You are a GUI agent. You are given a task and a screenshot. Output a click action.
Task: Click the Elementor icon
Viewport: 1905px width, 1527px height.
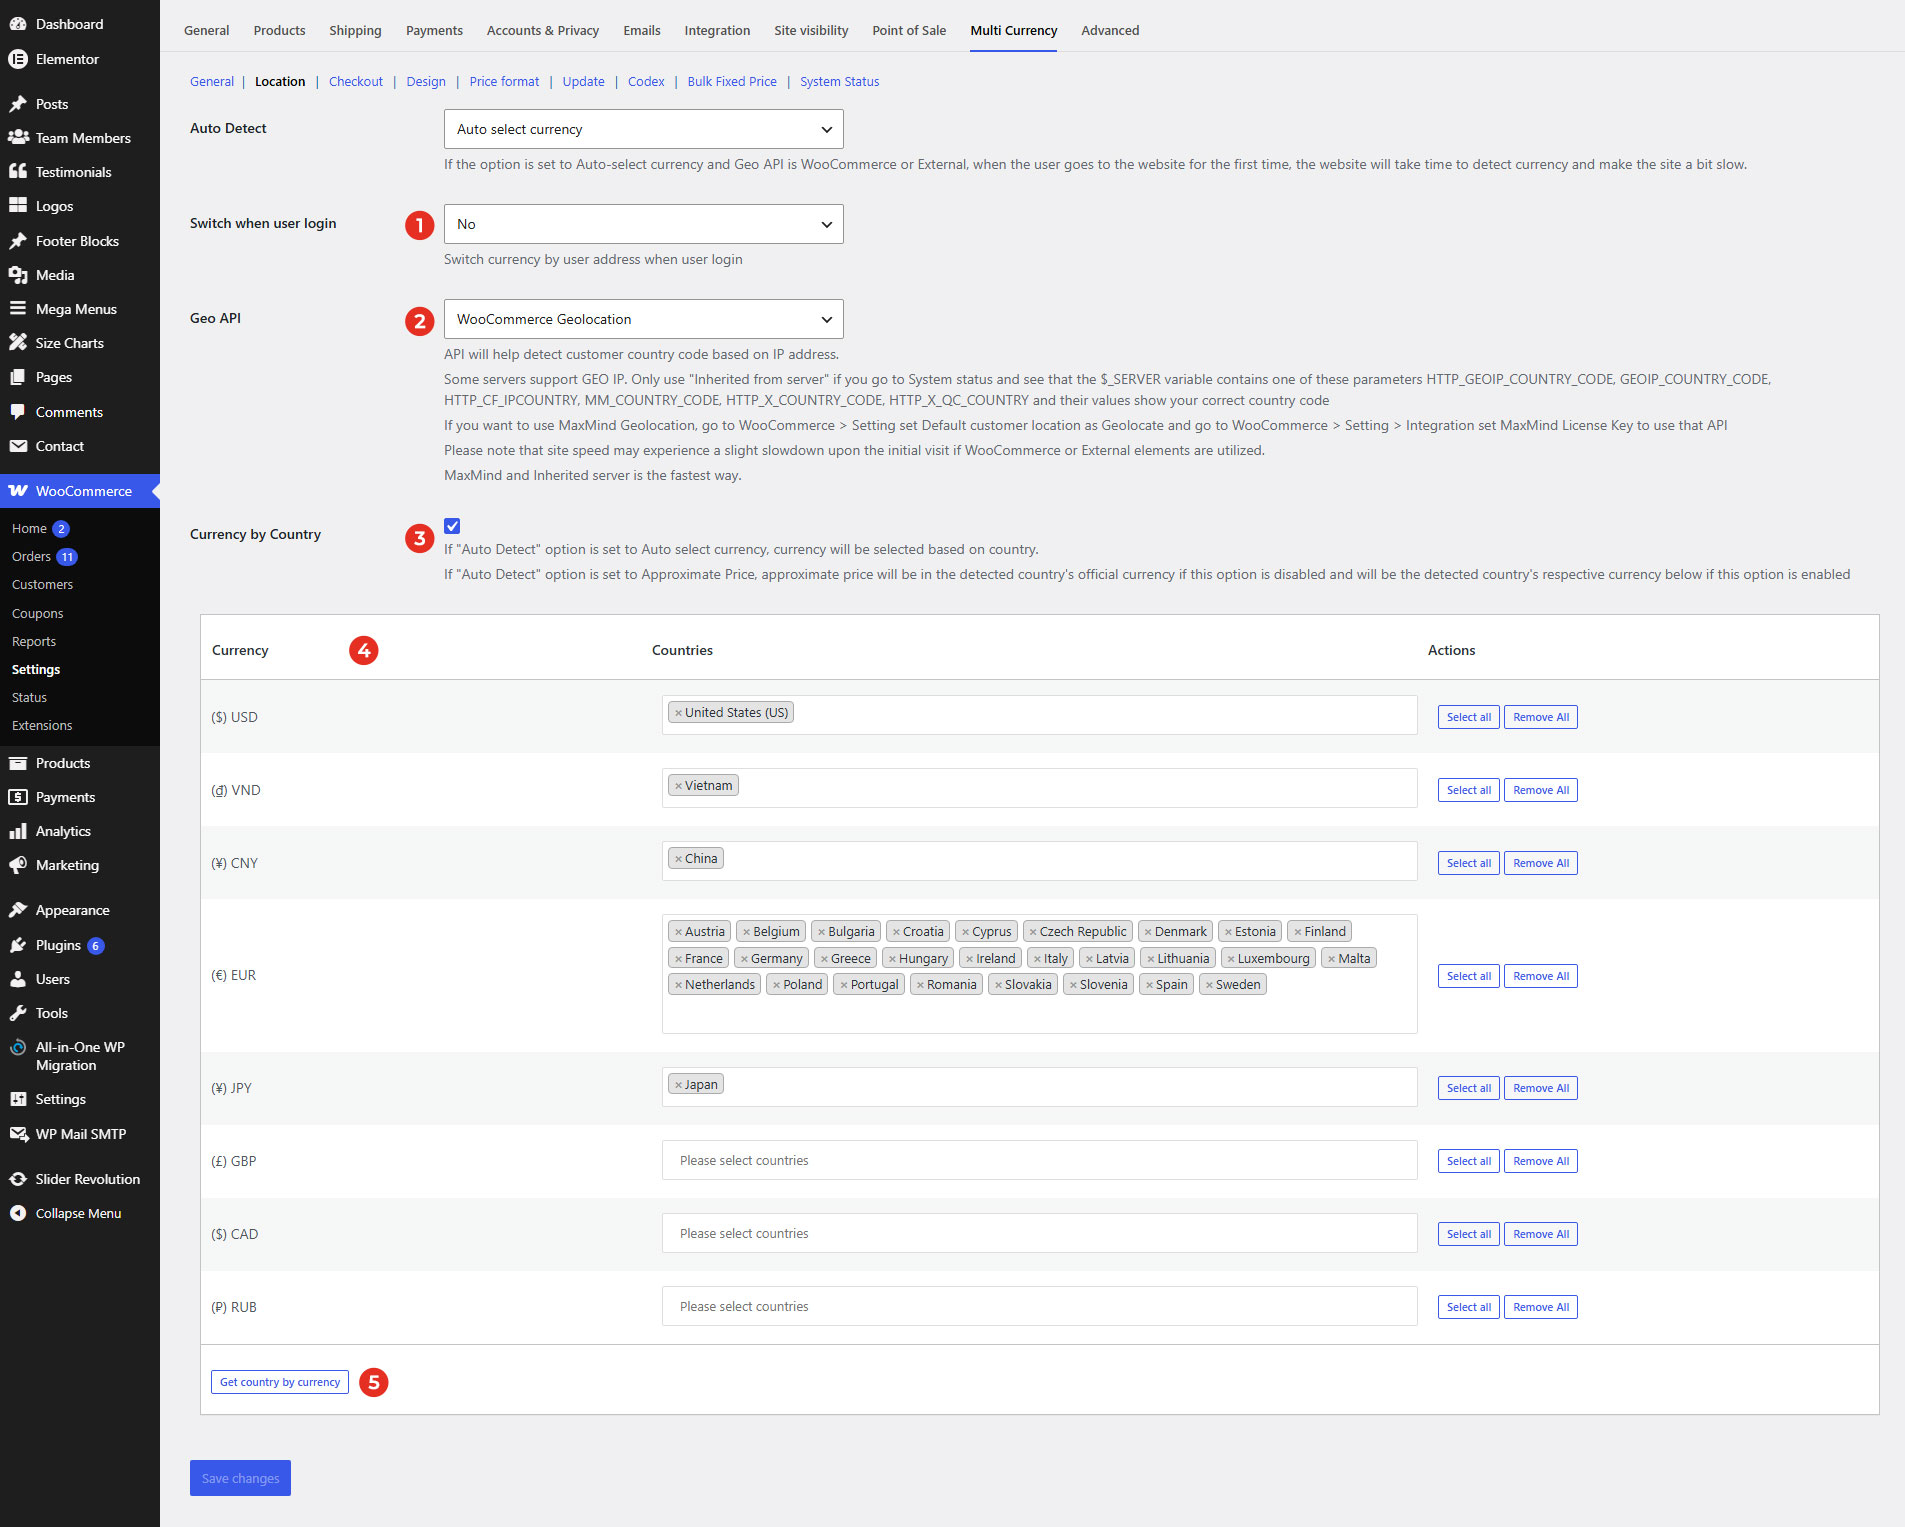pyautogui.click(x=18, y=59)
